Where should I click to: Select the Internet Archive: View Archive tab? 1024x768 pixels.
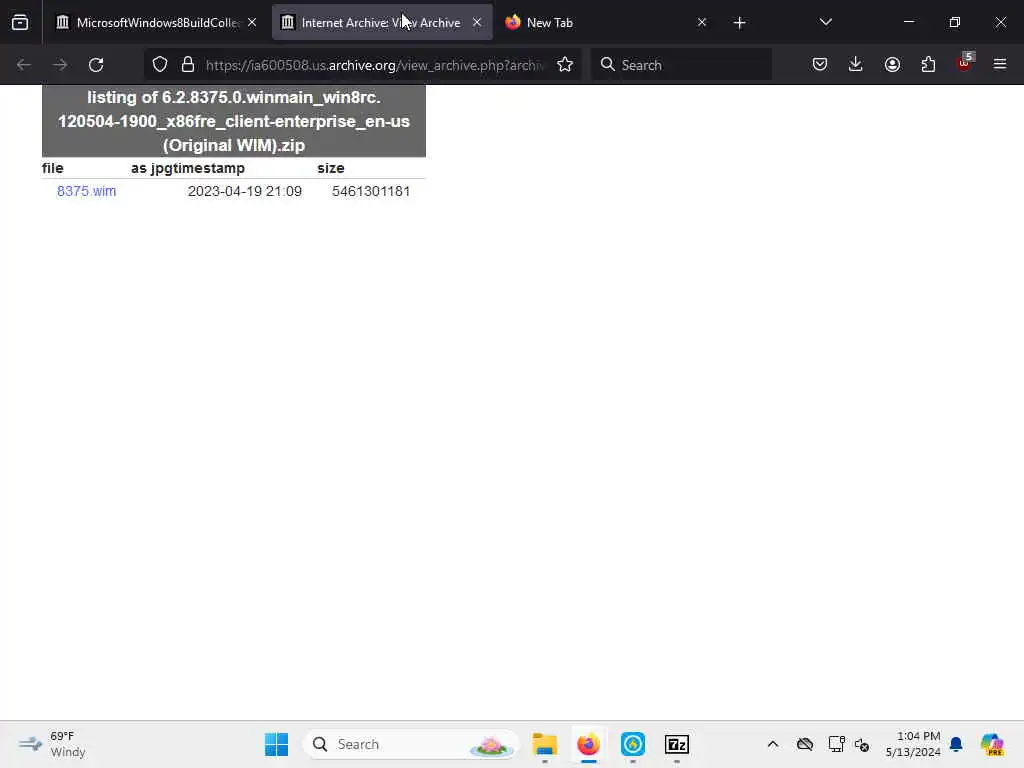382,23
